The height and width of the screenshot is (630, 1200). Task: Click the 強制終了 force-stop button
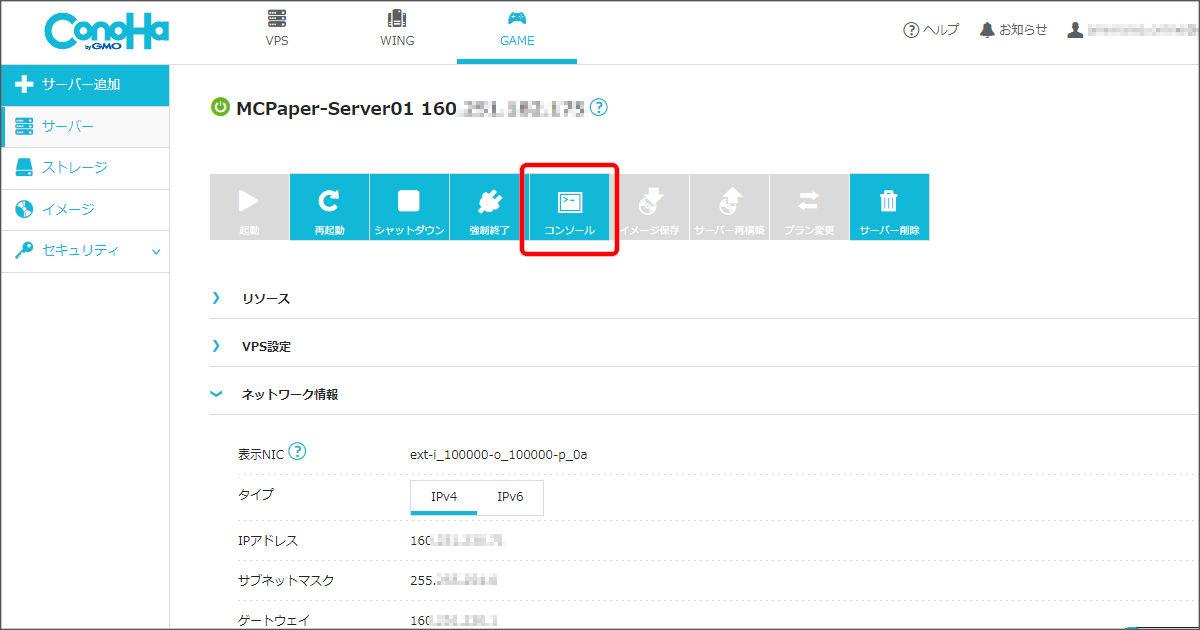pos(489,207)
